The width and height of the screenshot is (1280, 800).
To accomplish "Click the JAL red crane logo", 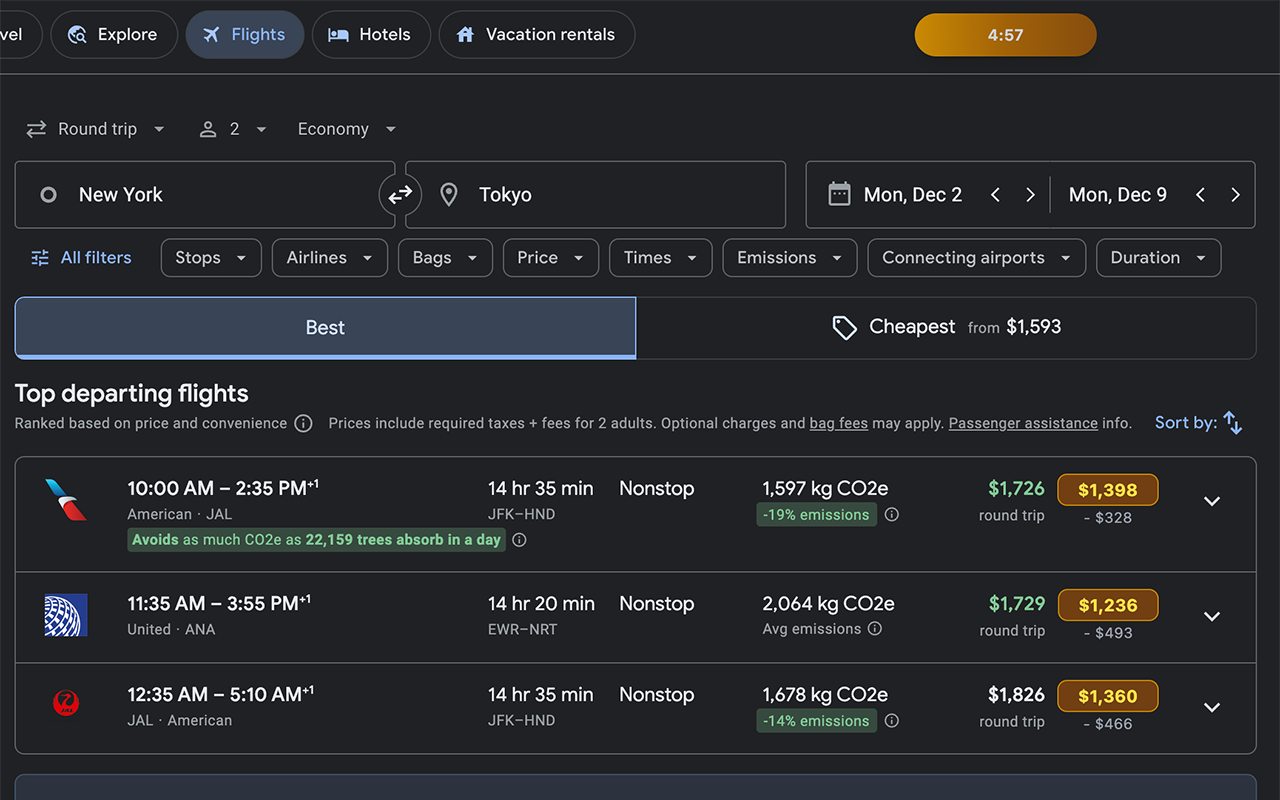I will pyautogui.click(x=66, y=703).
